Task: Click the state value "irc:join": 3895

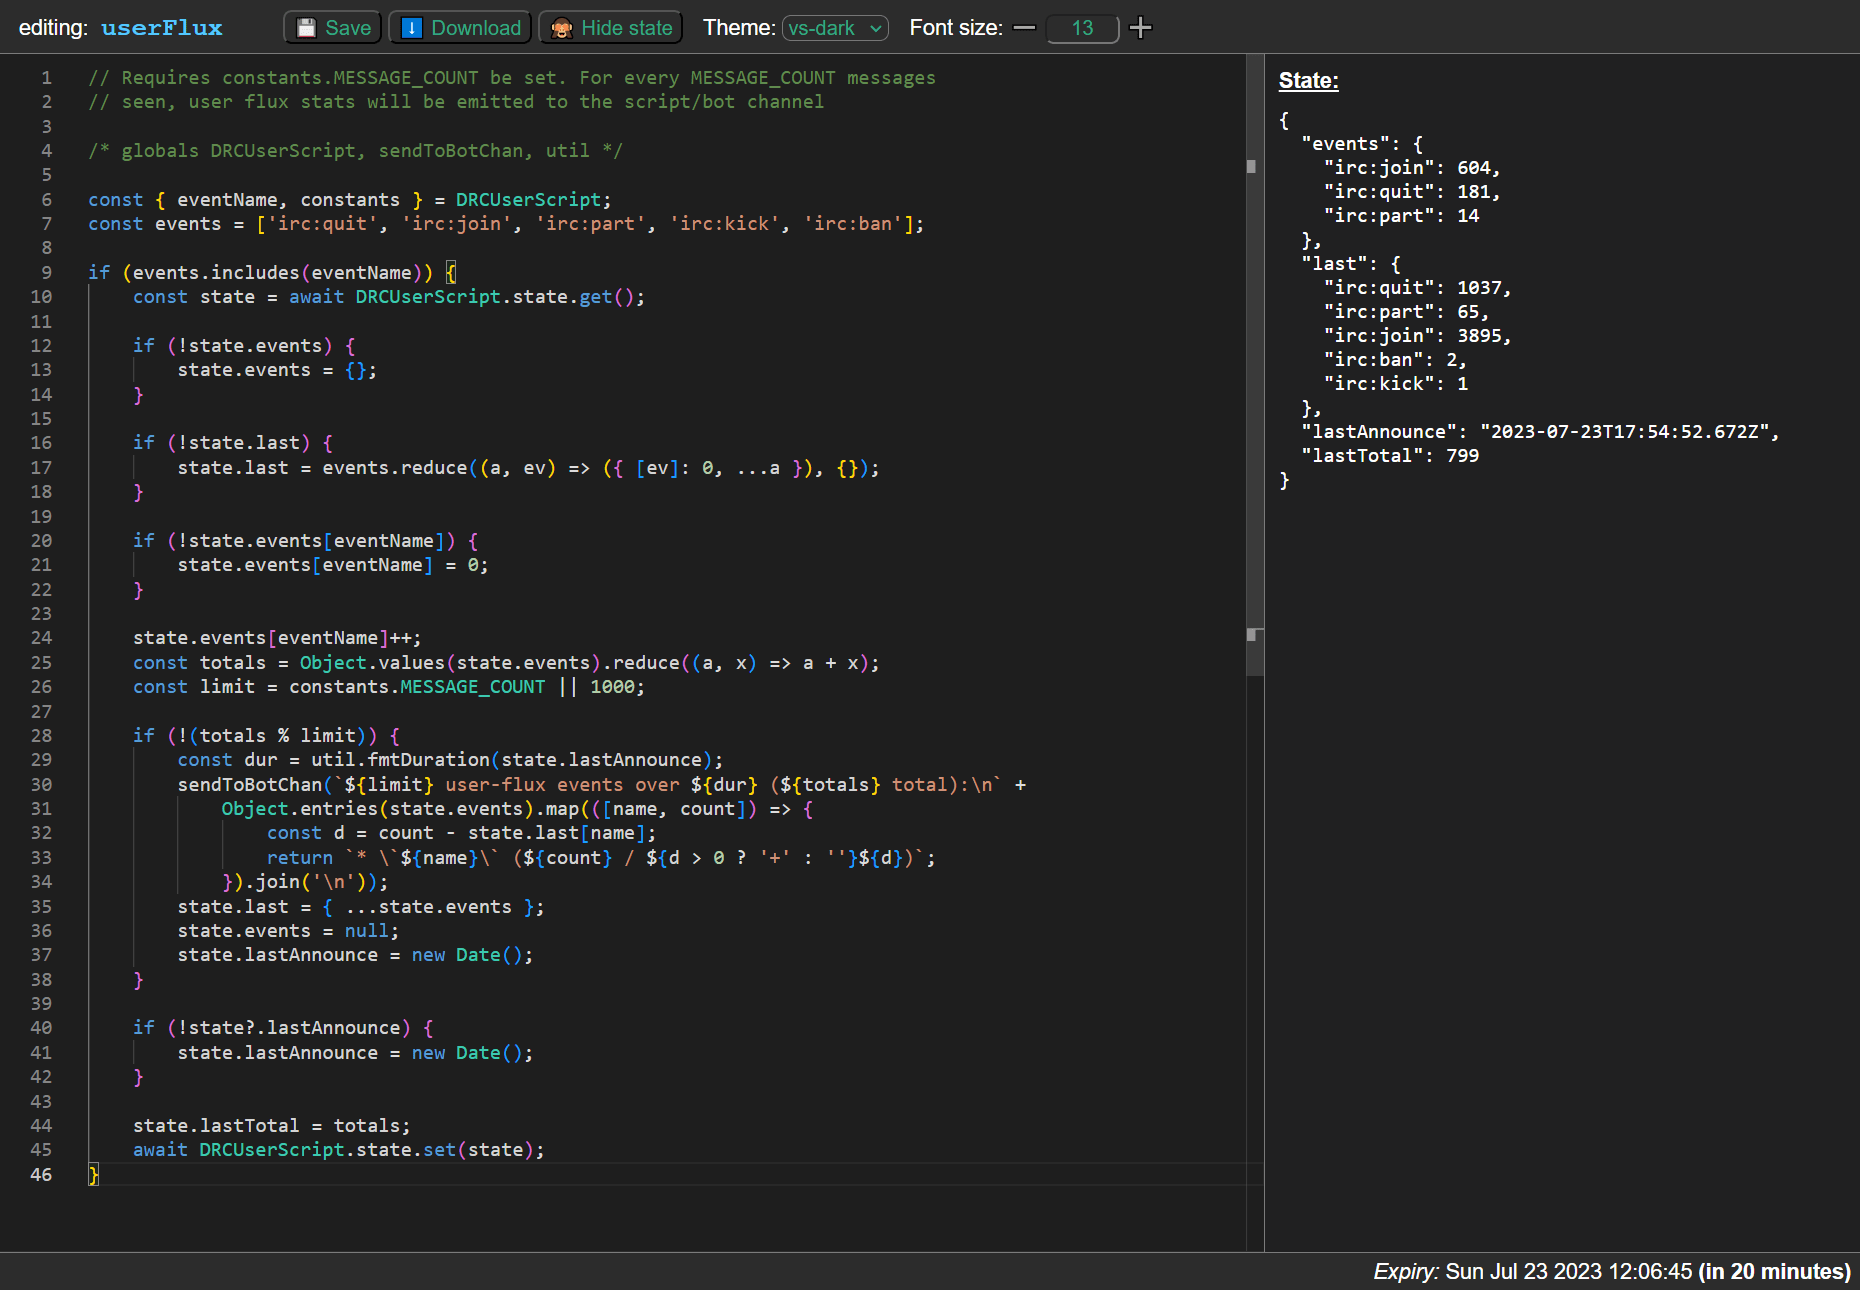Action: pyautogui.click(x=1418, y=336)
